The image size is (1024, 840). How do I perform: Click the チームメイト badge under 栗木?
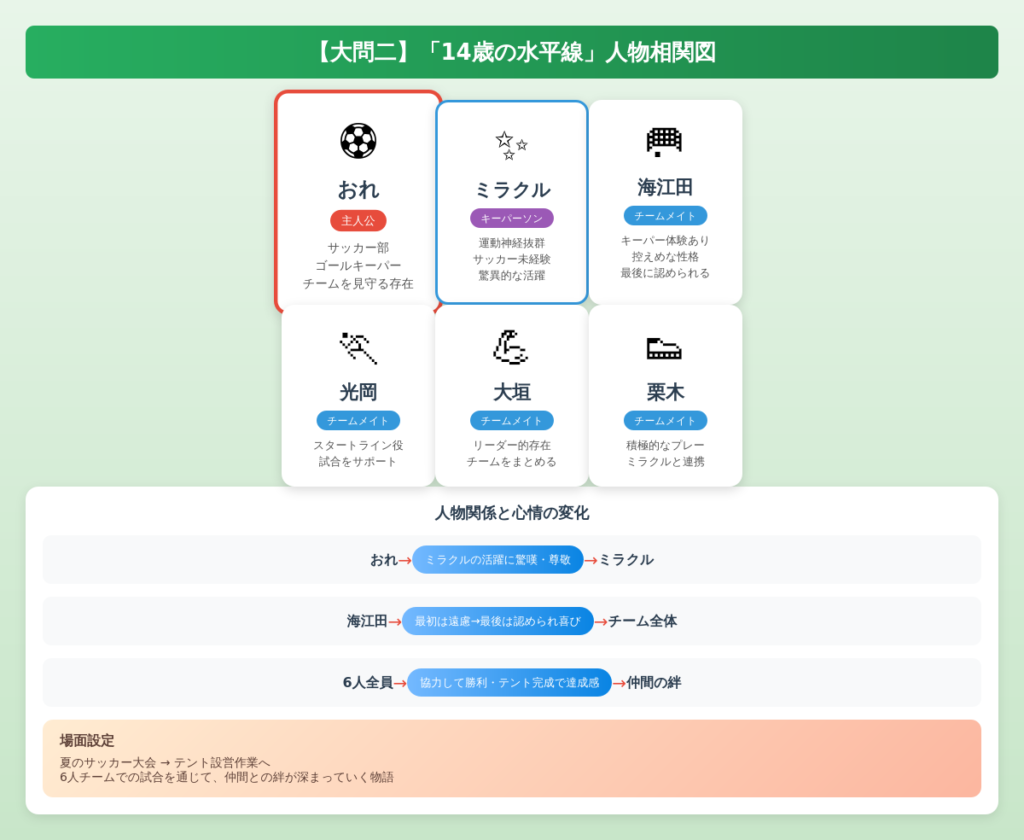tap(665, 421)
